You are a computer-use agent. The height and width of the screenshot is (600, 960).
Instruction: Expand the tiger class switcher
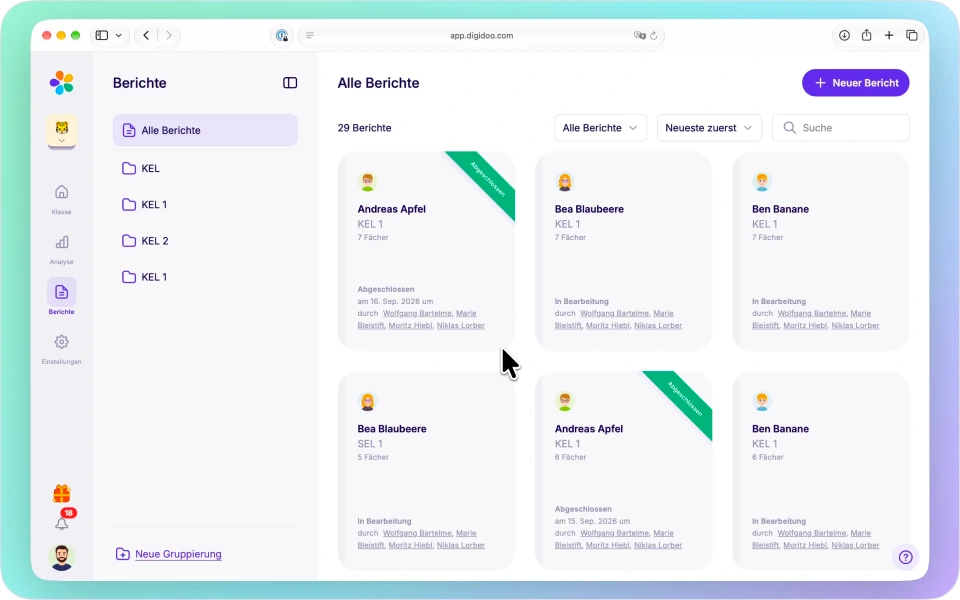[62, 132]
